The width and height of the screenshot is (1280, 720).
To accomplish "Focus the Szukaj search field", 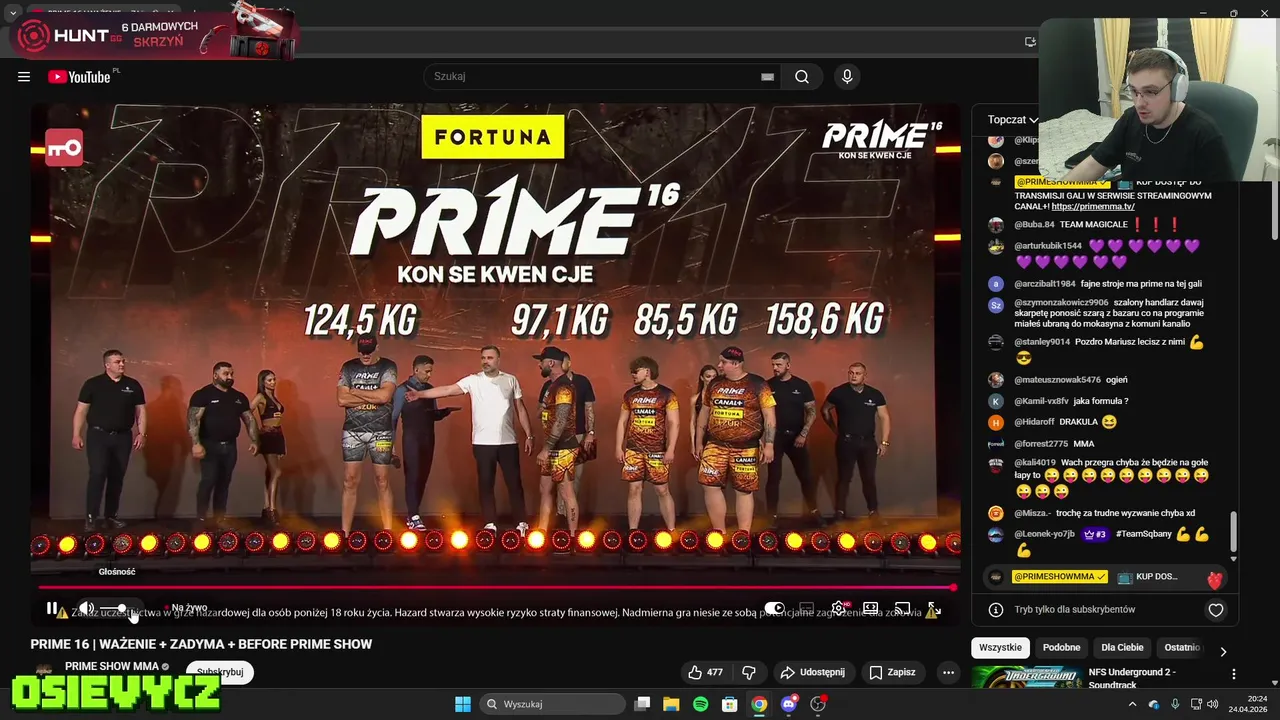I will [595, 77].
